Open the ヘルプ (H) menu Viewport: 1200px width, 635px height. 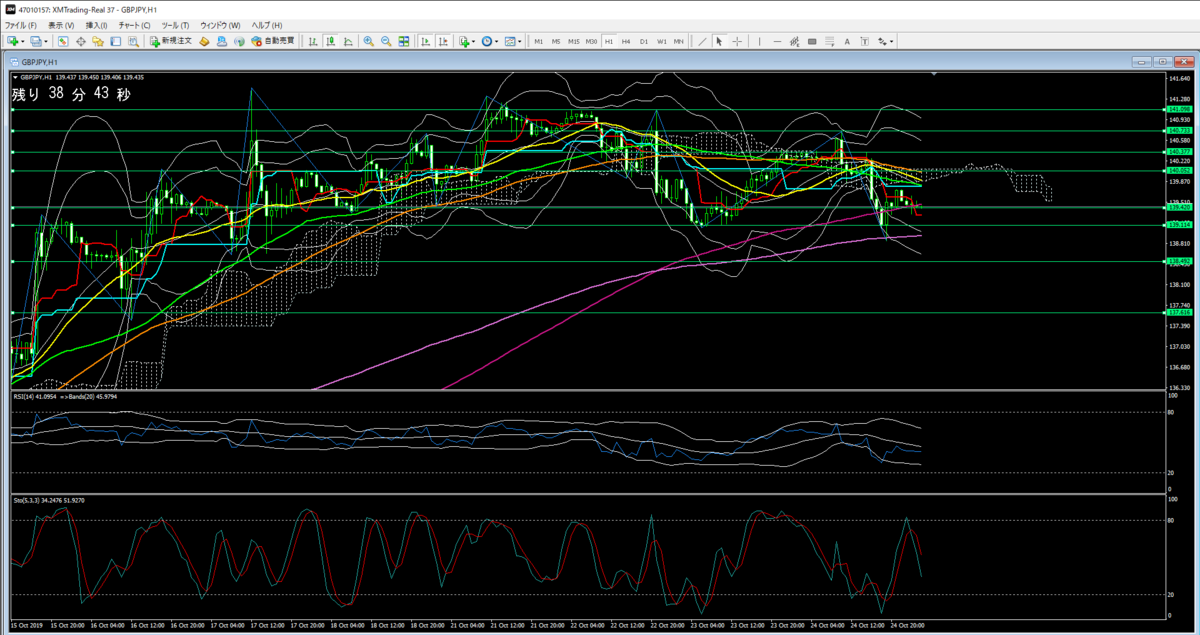pyautogui.click(x=266, y=24)
